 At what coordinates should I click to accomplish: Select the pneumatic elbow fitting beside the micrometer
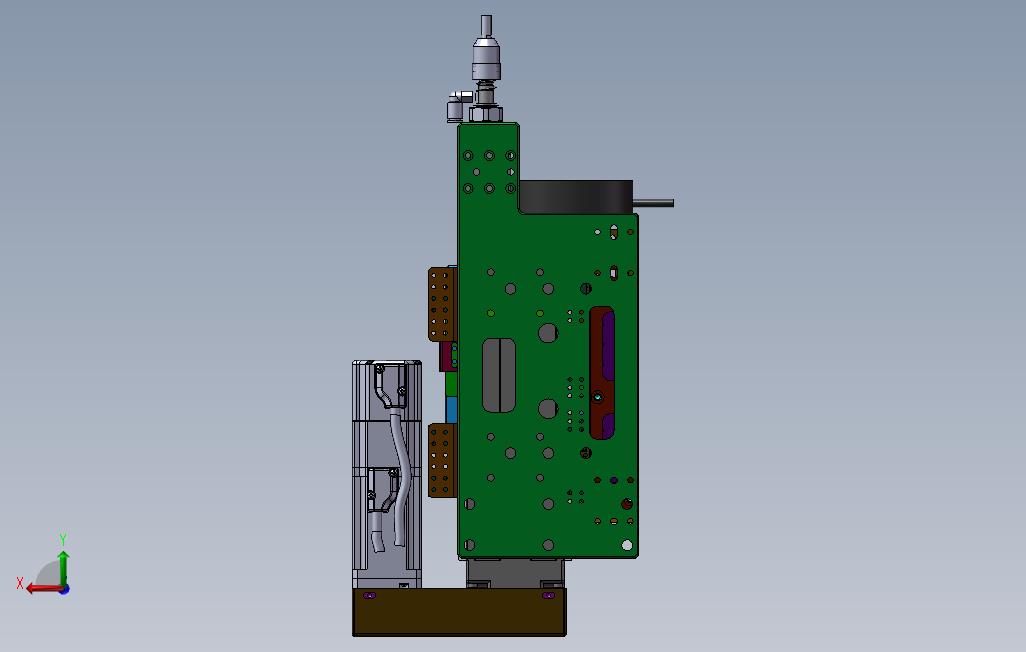pos(457,105)
